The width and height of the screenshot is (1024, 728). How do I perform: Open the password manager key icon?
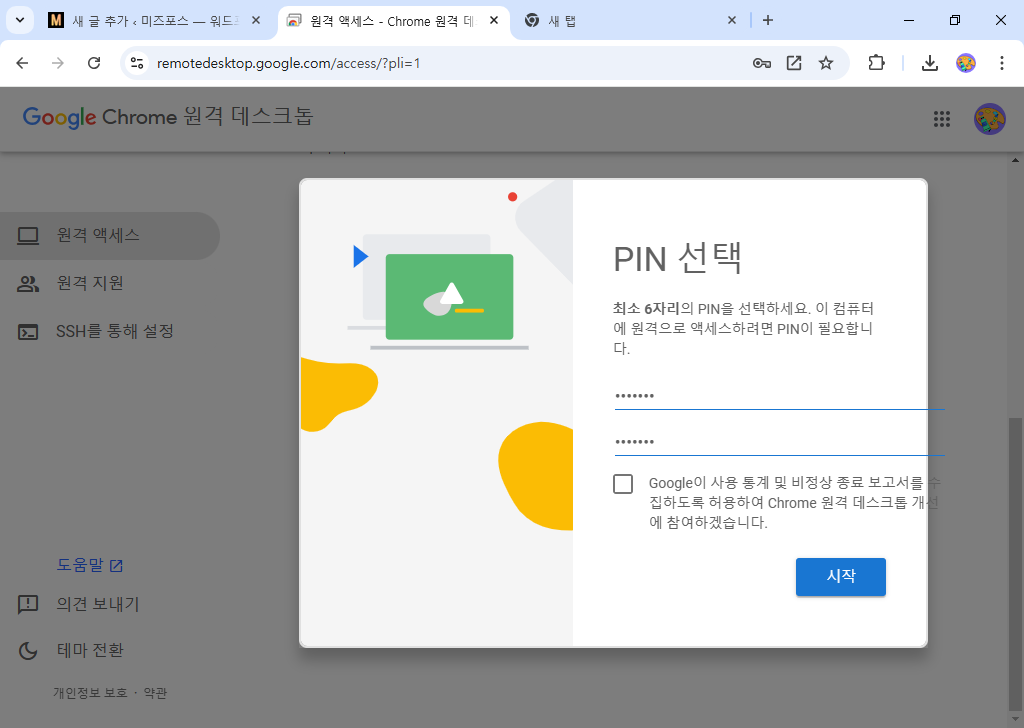761,63
